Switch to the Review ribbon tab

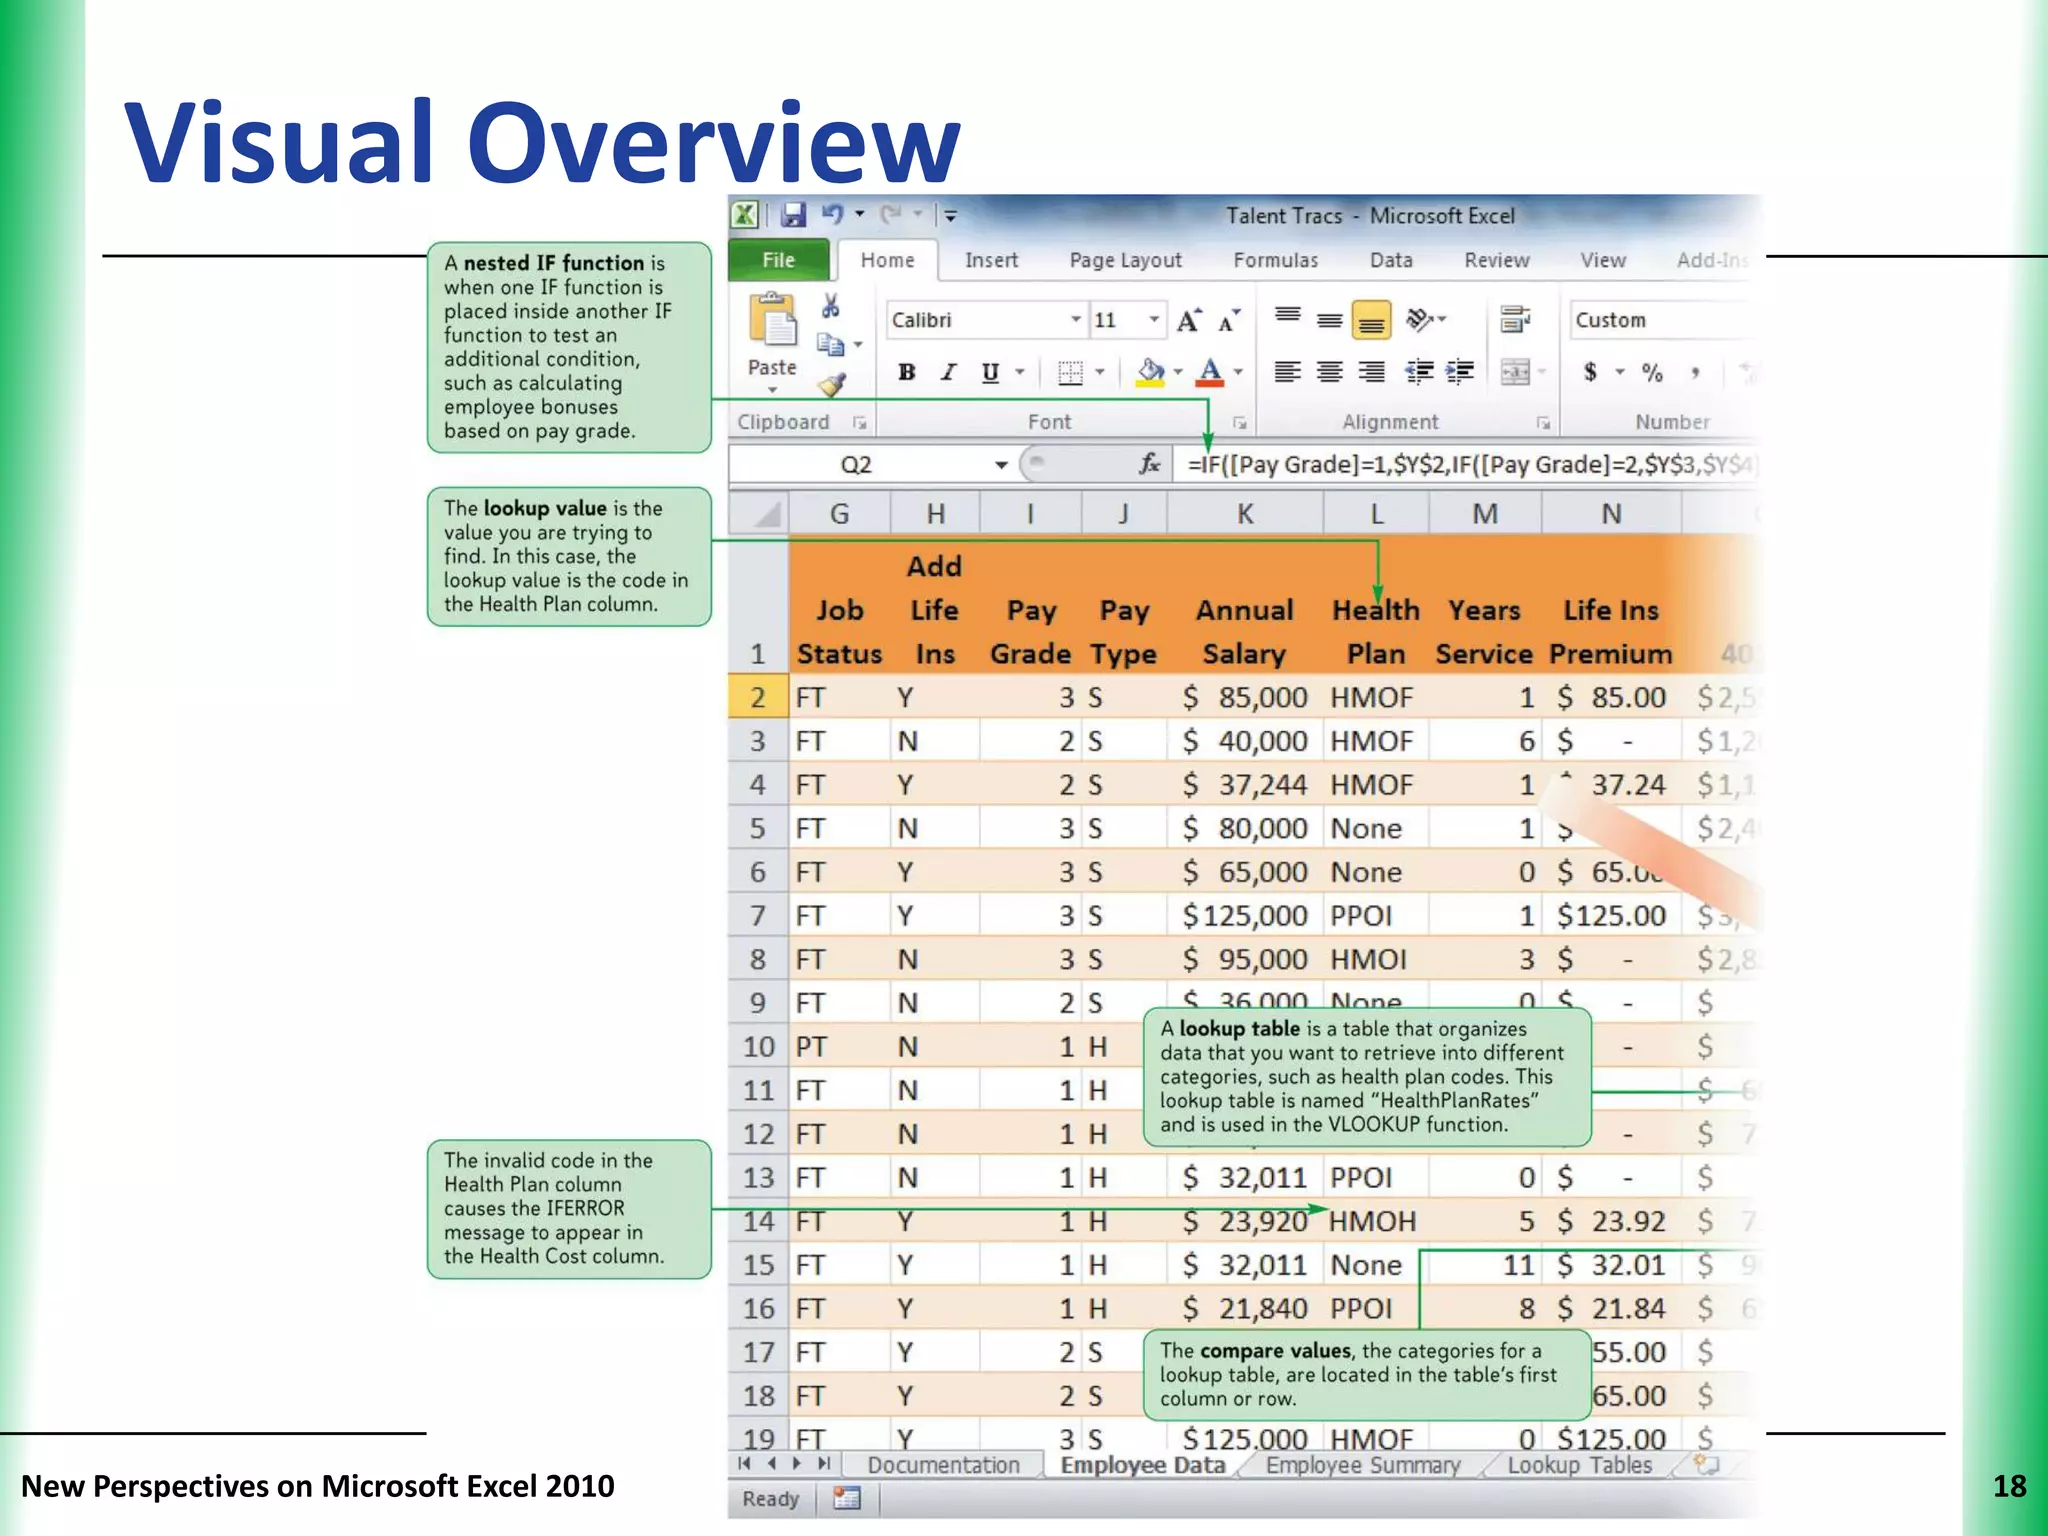coord(1496,260)
